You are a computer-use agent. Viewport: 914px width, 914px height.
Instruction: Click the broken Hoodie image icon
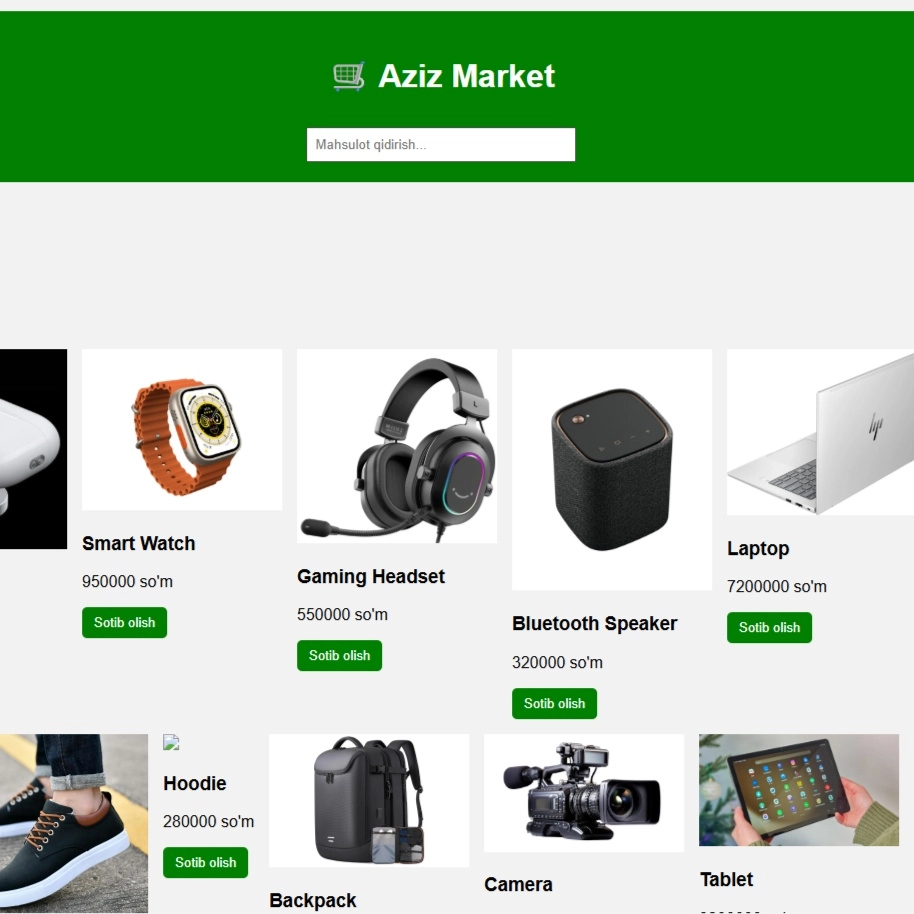pyautogui.click(x=171, y=742)
